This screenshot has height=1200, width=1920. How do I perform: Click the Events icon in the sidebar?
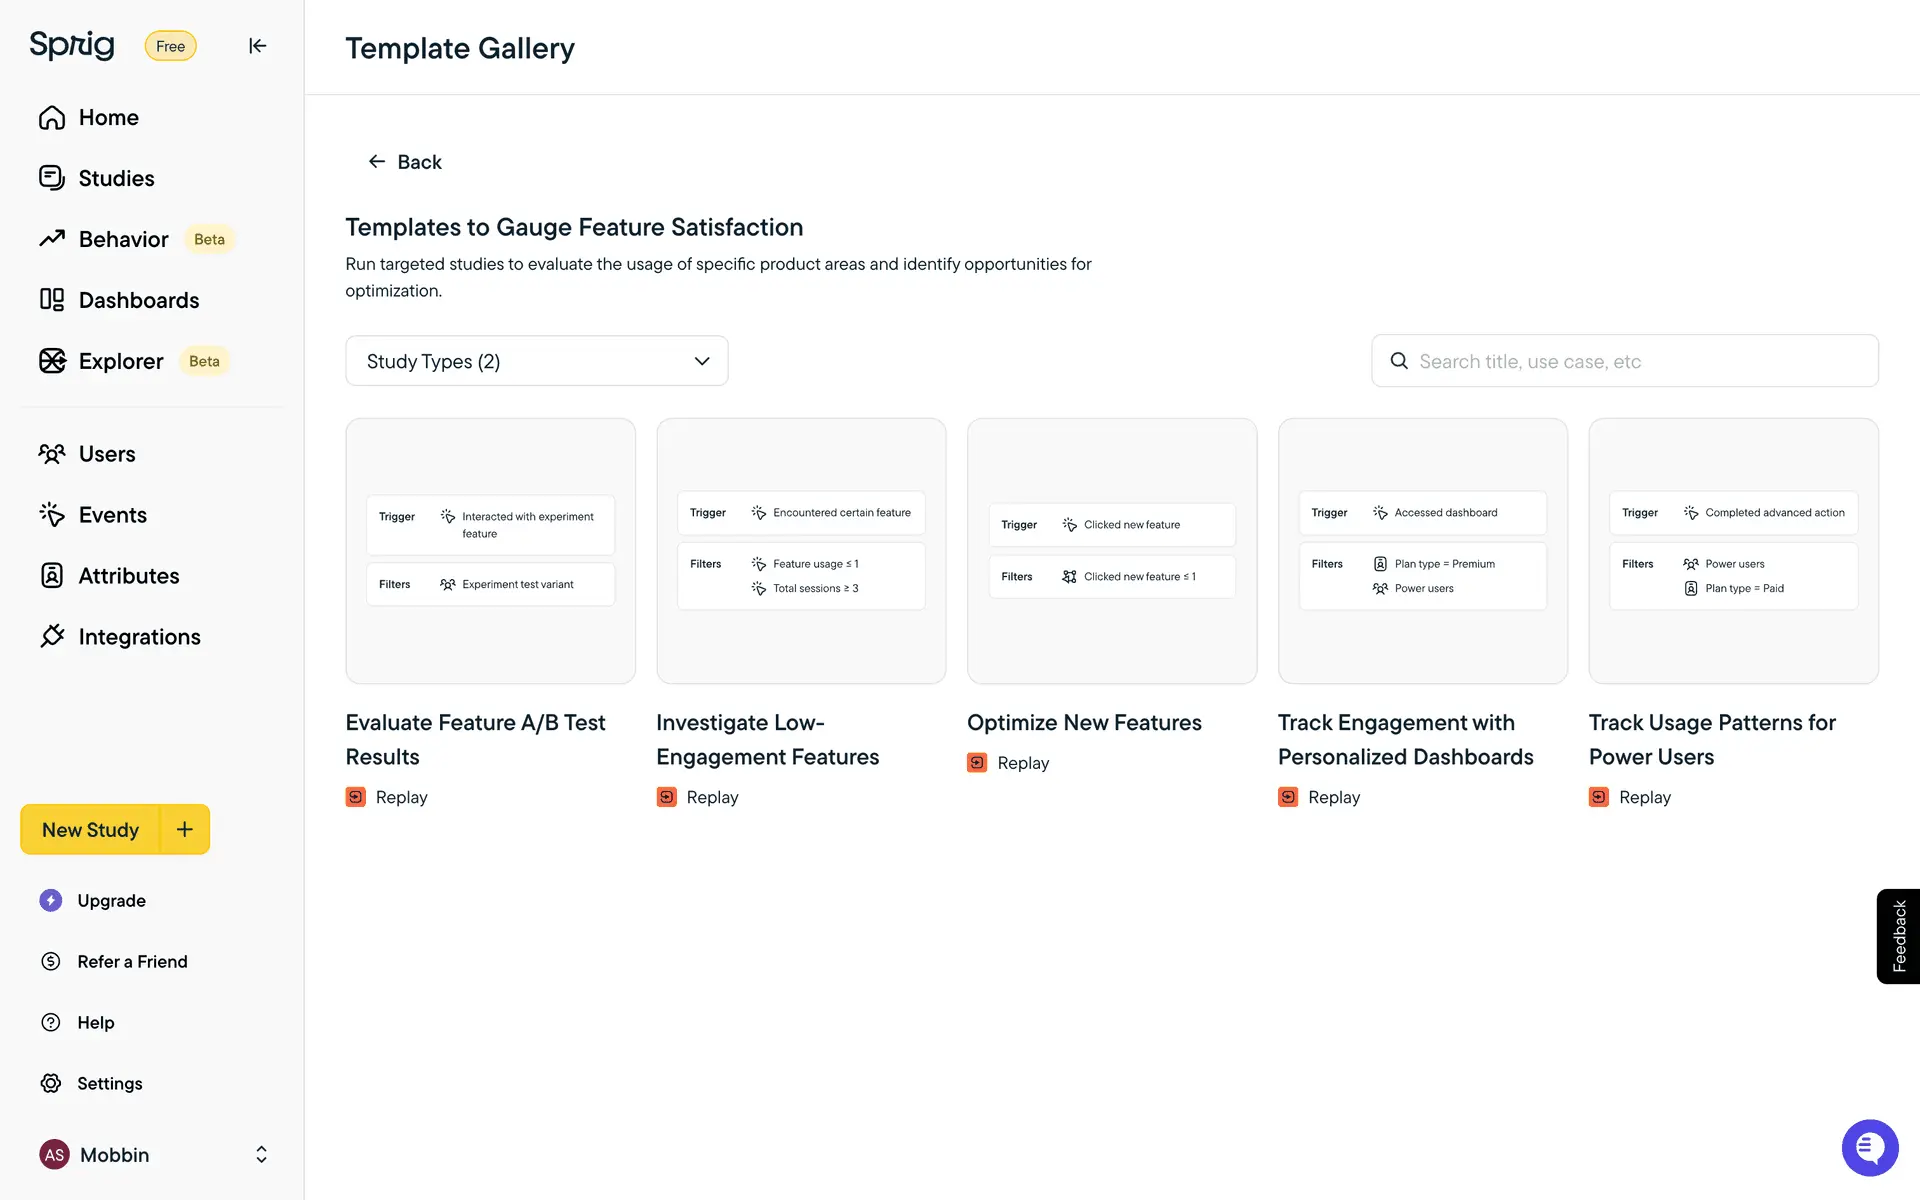coord(52,515)
